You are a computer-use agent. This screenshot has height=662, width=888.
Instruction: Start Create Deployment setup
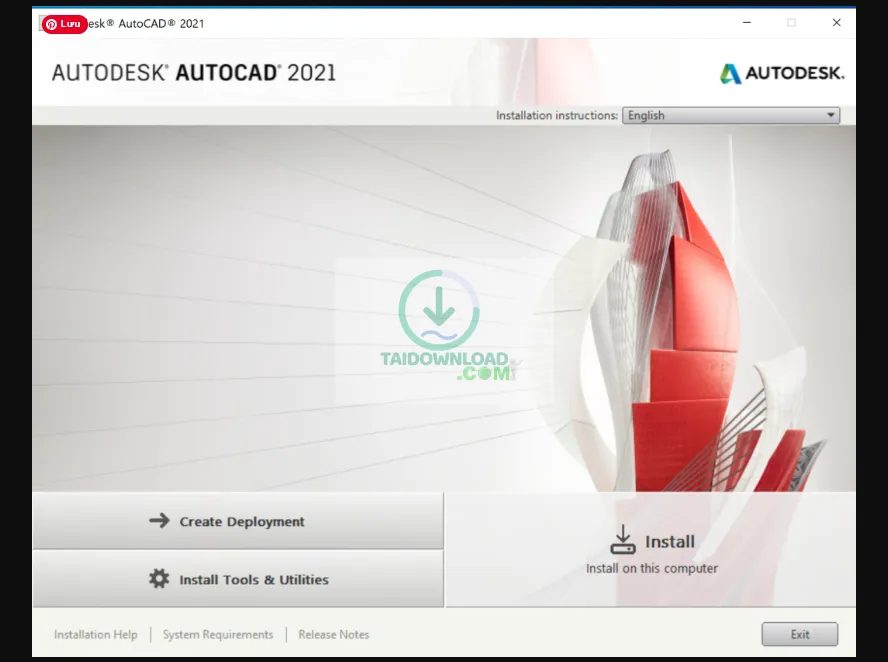pos(237,521)
